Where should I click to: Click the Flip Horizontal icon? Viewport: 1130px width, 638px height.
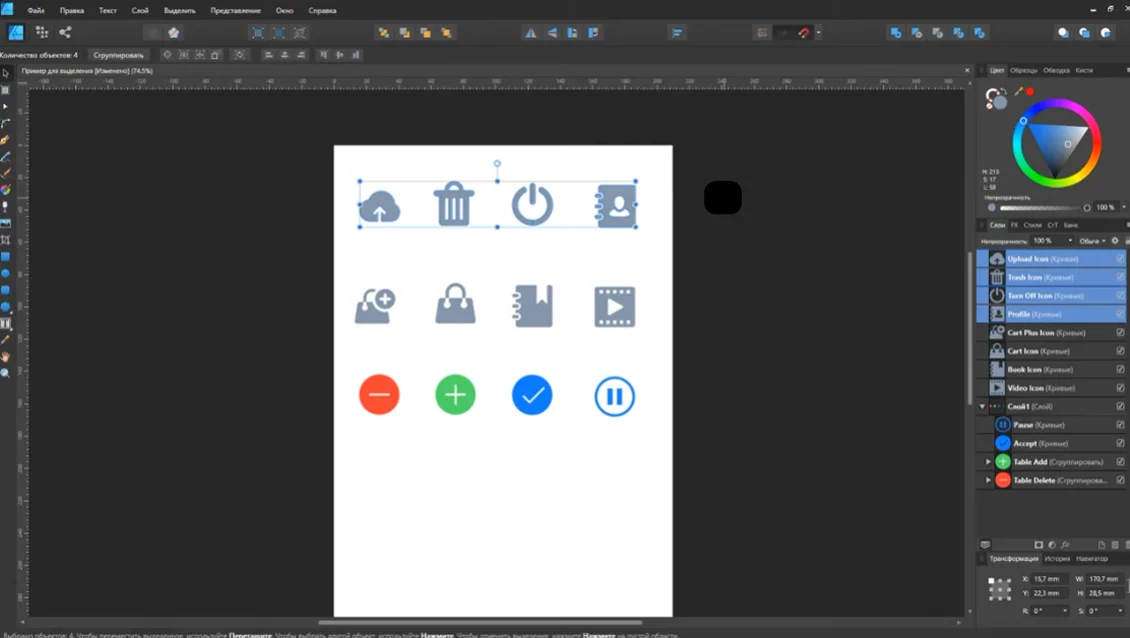click(530, 32)
